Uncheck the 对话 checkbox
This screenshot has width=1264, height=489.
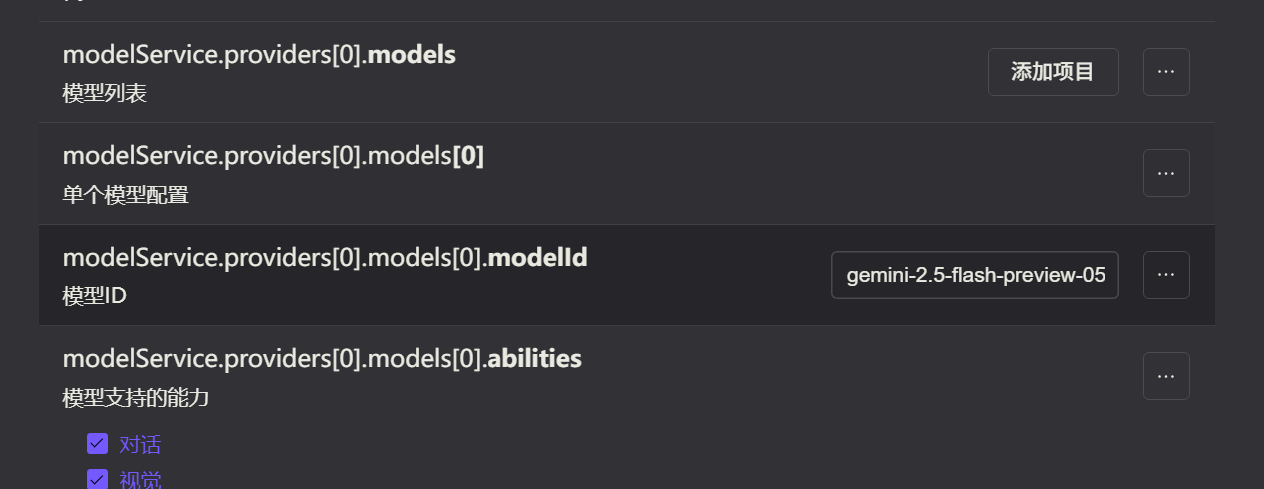[97, 444]
